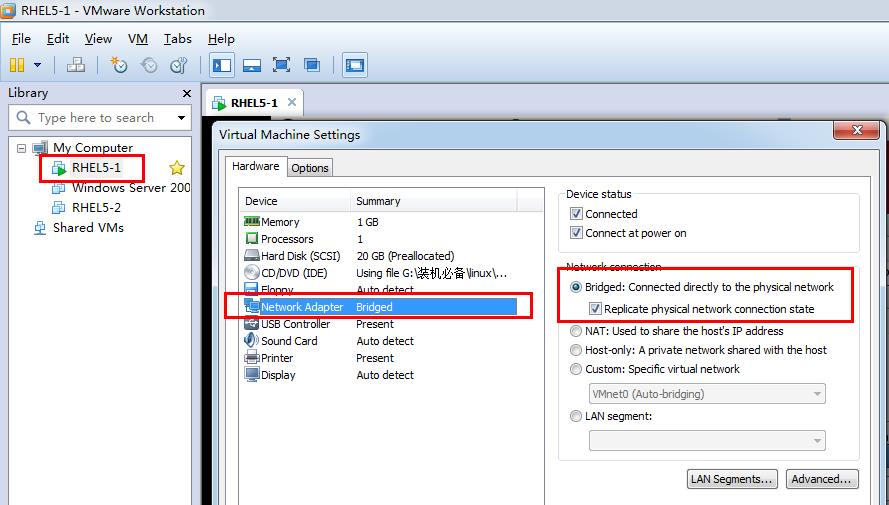Open the Edit menu
The width and height of the screenshot is (889, 505).
click(58, 39)
